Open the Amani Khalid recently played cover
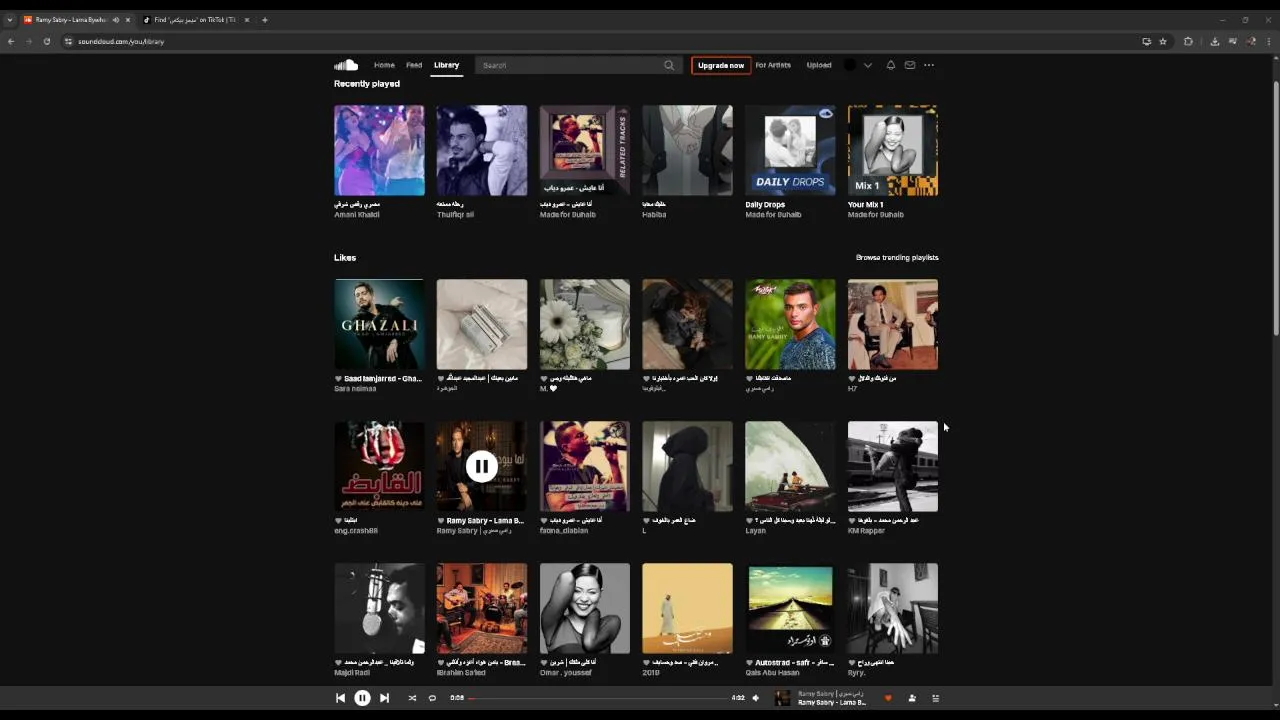The height and width of the screenshot is (720, 1280). [x=379, y=150]
